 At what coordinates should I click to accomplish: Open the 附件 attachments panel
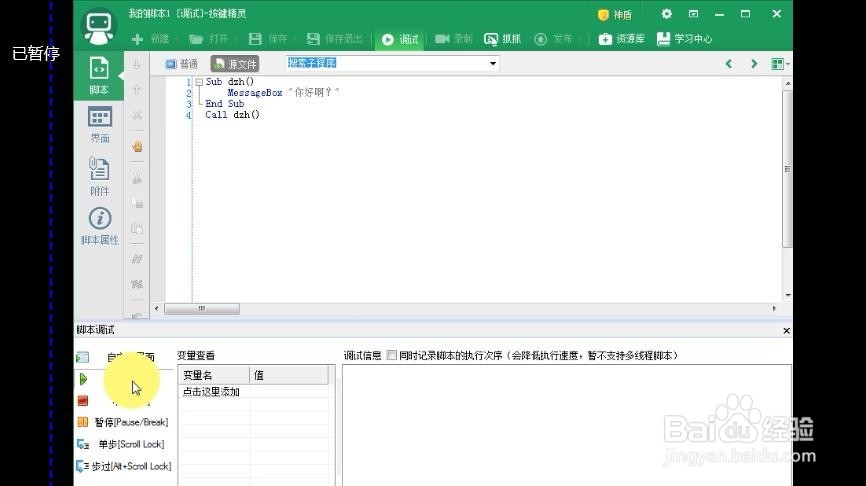click(99, 176)
